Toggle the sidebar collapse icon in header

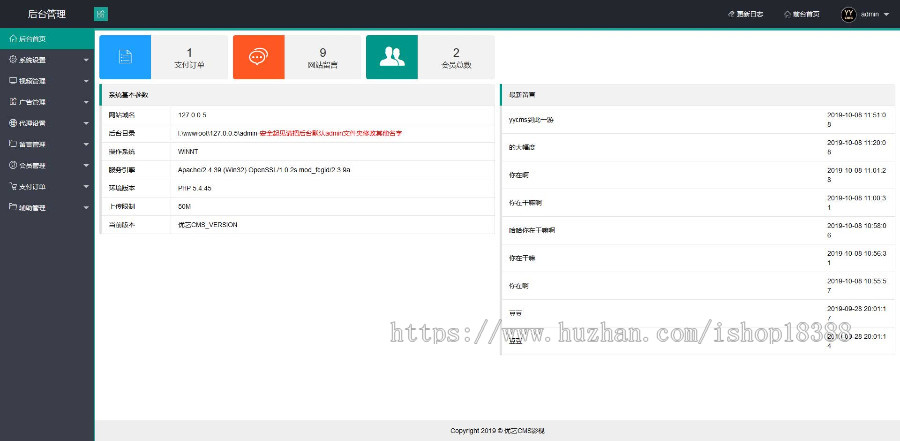coord(100,14)
